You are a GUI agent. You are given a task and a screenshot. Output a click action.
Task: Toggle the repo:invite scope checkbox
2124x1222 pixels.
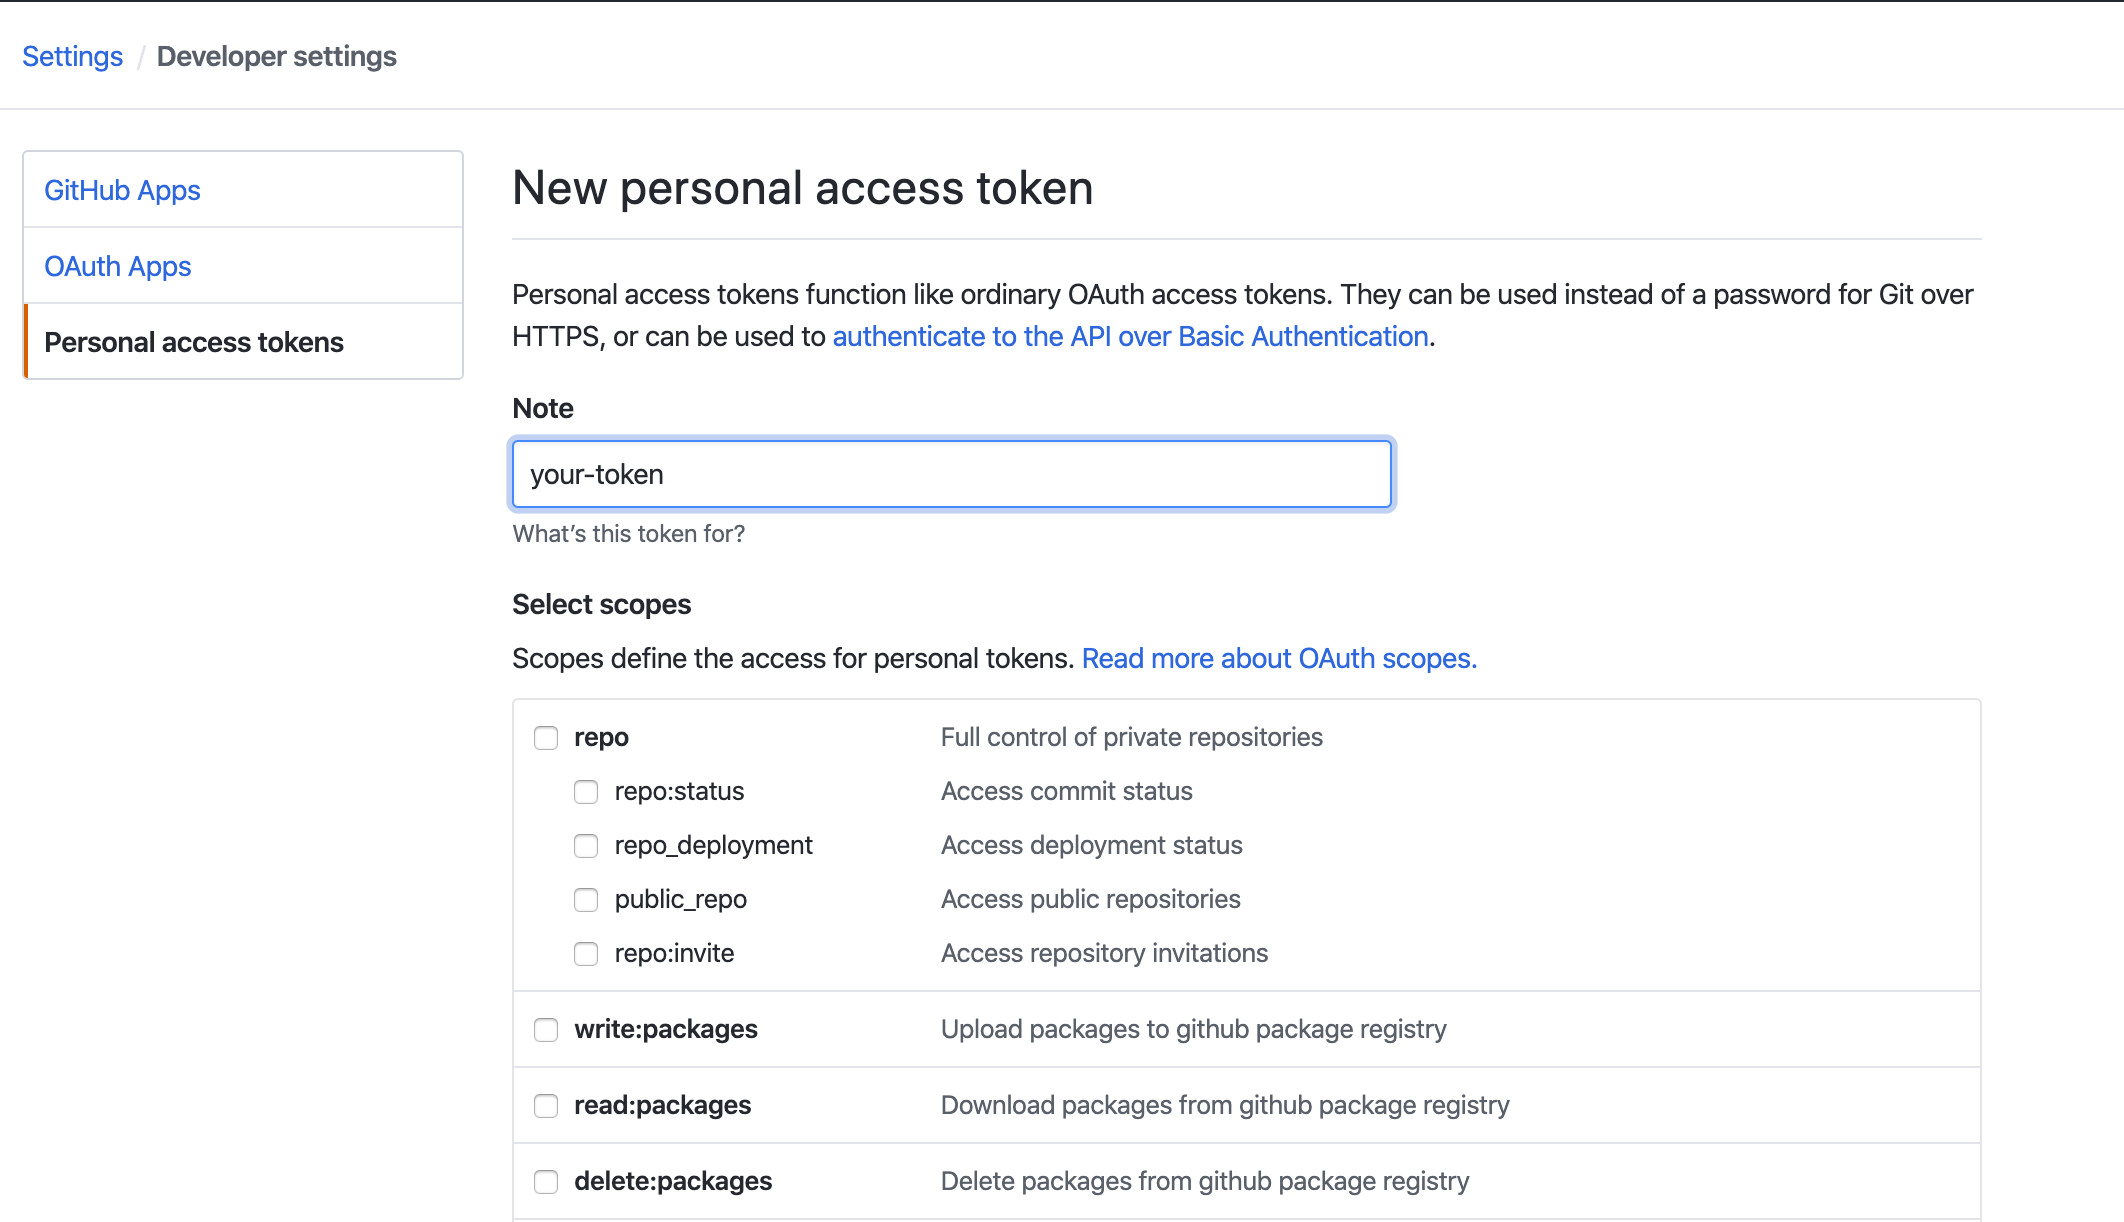[586, 954]
